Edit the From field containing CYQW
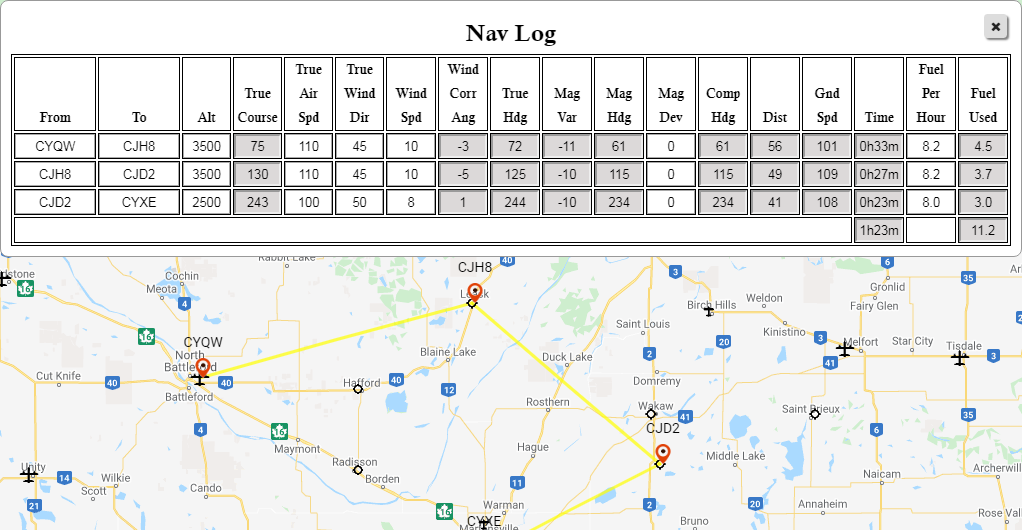This screenshot has height=530, width=1022. 55,146
